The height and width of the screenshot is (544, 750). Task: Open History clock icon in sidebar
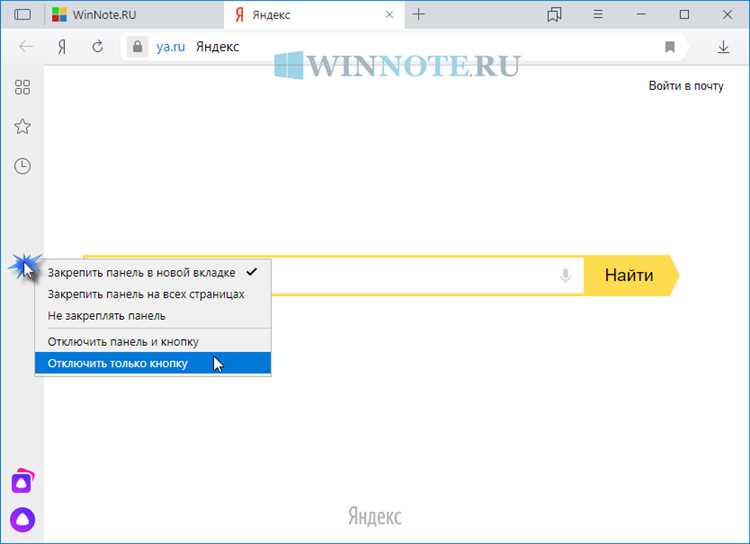click(x=22, y=166)
